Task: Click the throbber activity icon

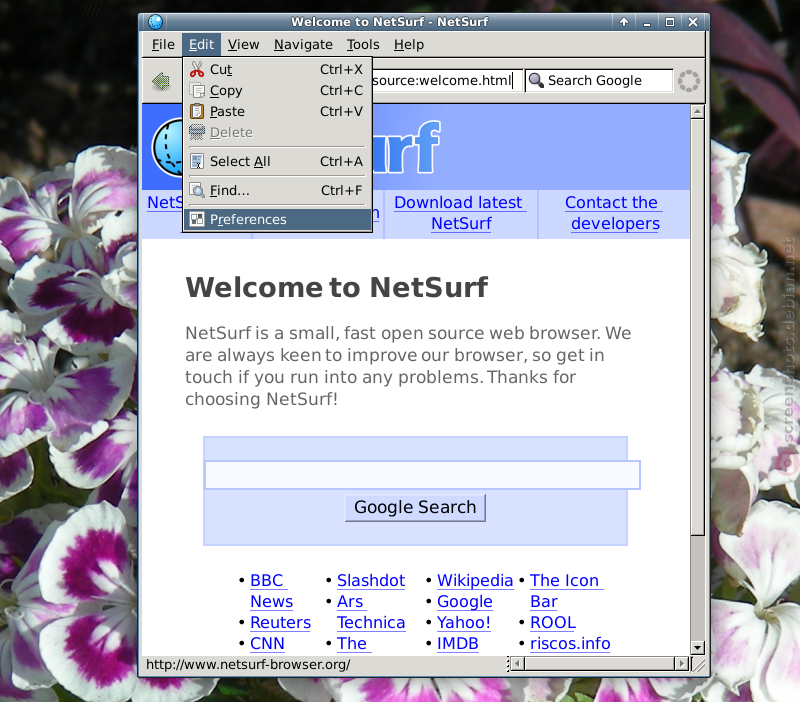Action: click(x=689, y=81)
